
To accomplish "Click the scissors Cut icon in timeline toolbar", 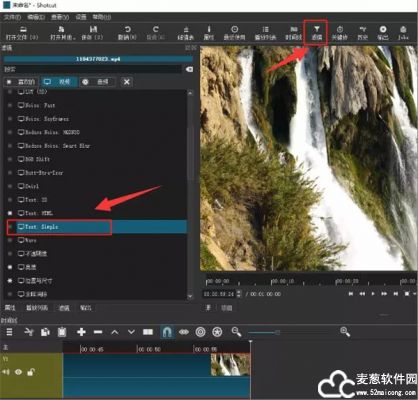I will [x=29, y=332].
